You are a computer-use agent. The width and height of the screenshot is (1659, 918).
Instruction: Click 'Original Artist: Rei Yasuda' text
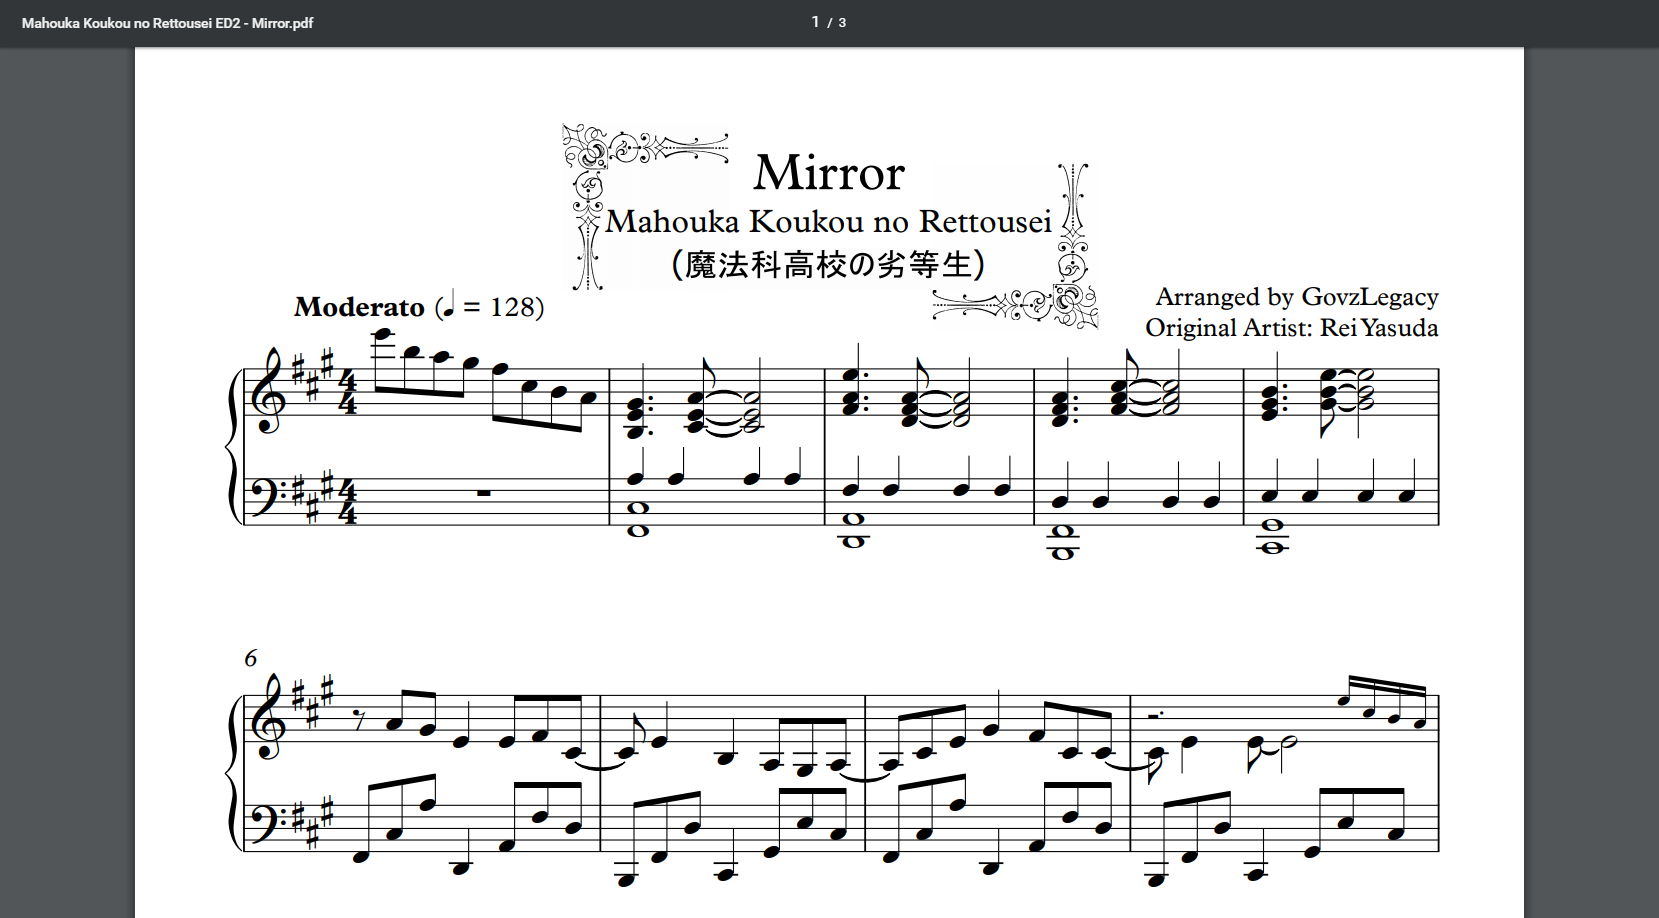click(x=1291, y=328)
